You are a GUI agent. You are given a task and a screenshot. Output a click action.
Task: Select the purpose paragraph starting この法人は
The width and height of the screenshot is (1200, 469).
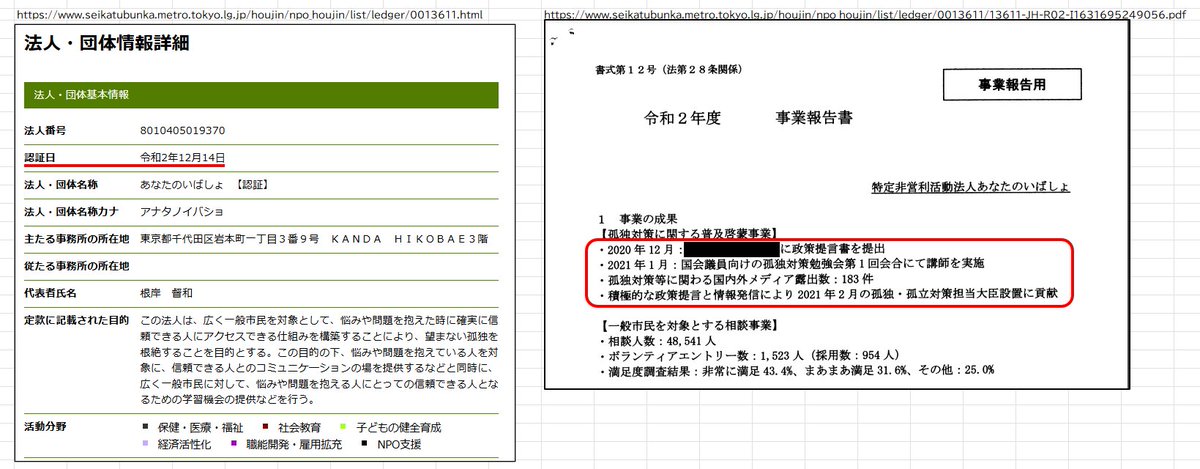coord(319,358)
